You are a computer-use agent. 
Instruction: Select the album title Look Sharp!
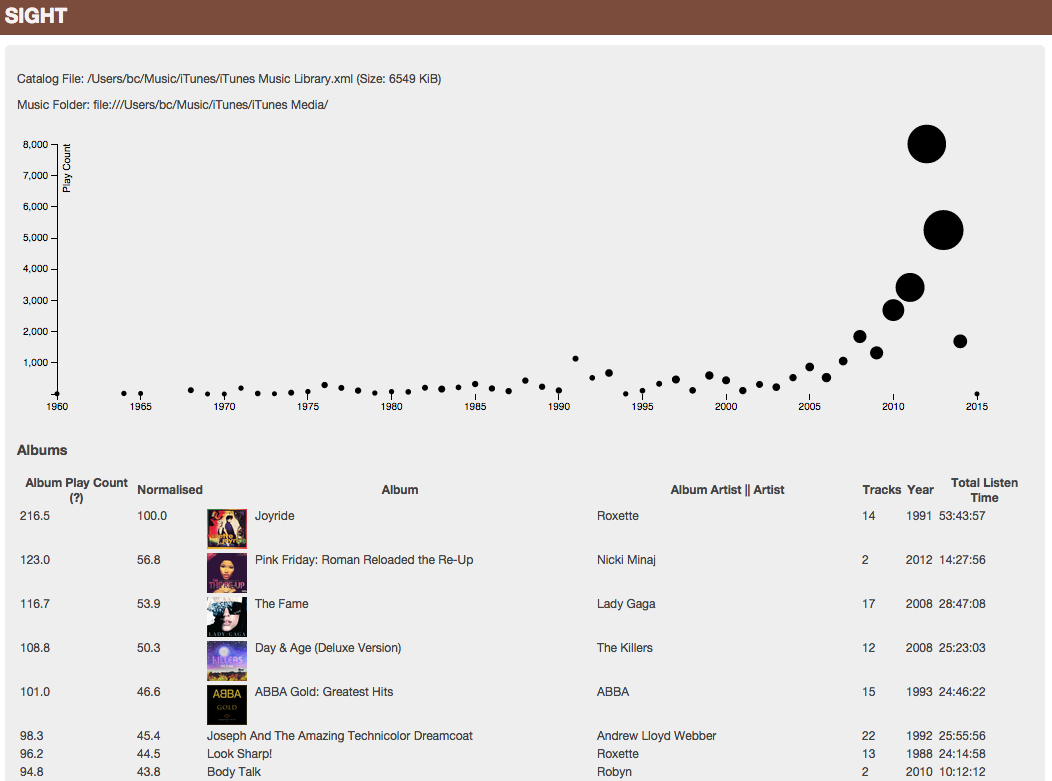[240, 754]
